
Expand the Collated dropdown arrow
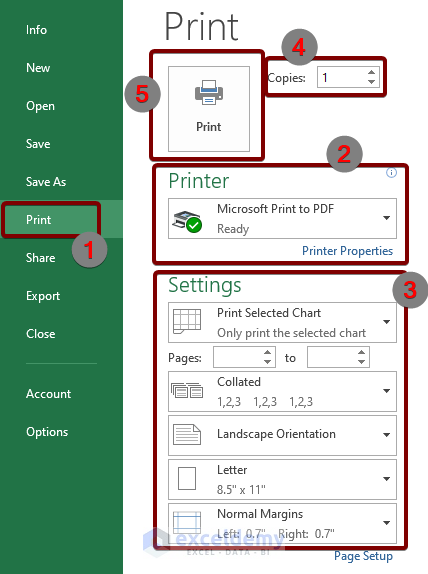(x=386, y=391)
